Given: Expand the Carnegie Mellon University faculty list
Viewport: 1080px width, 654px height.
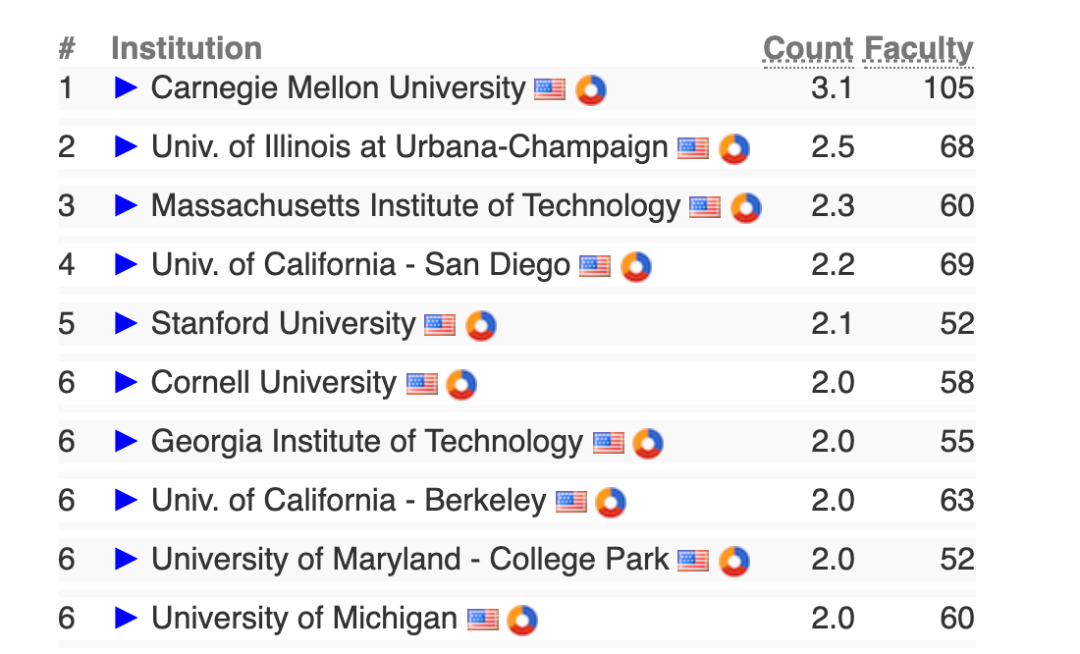Looking at the screenshot, I should point(125,87).
